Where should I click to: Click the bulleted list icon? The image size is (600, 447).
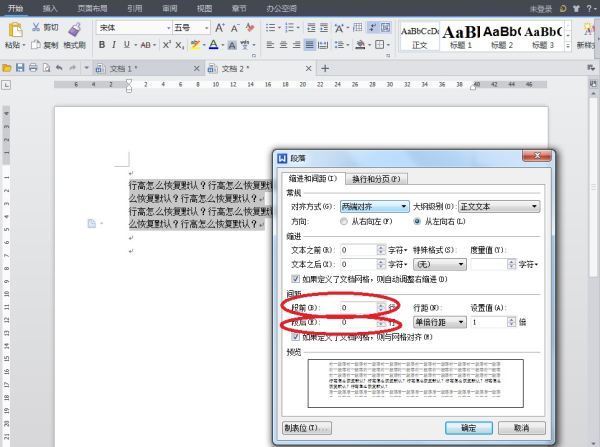click(x=271, y=28)
